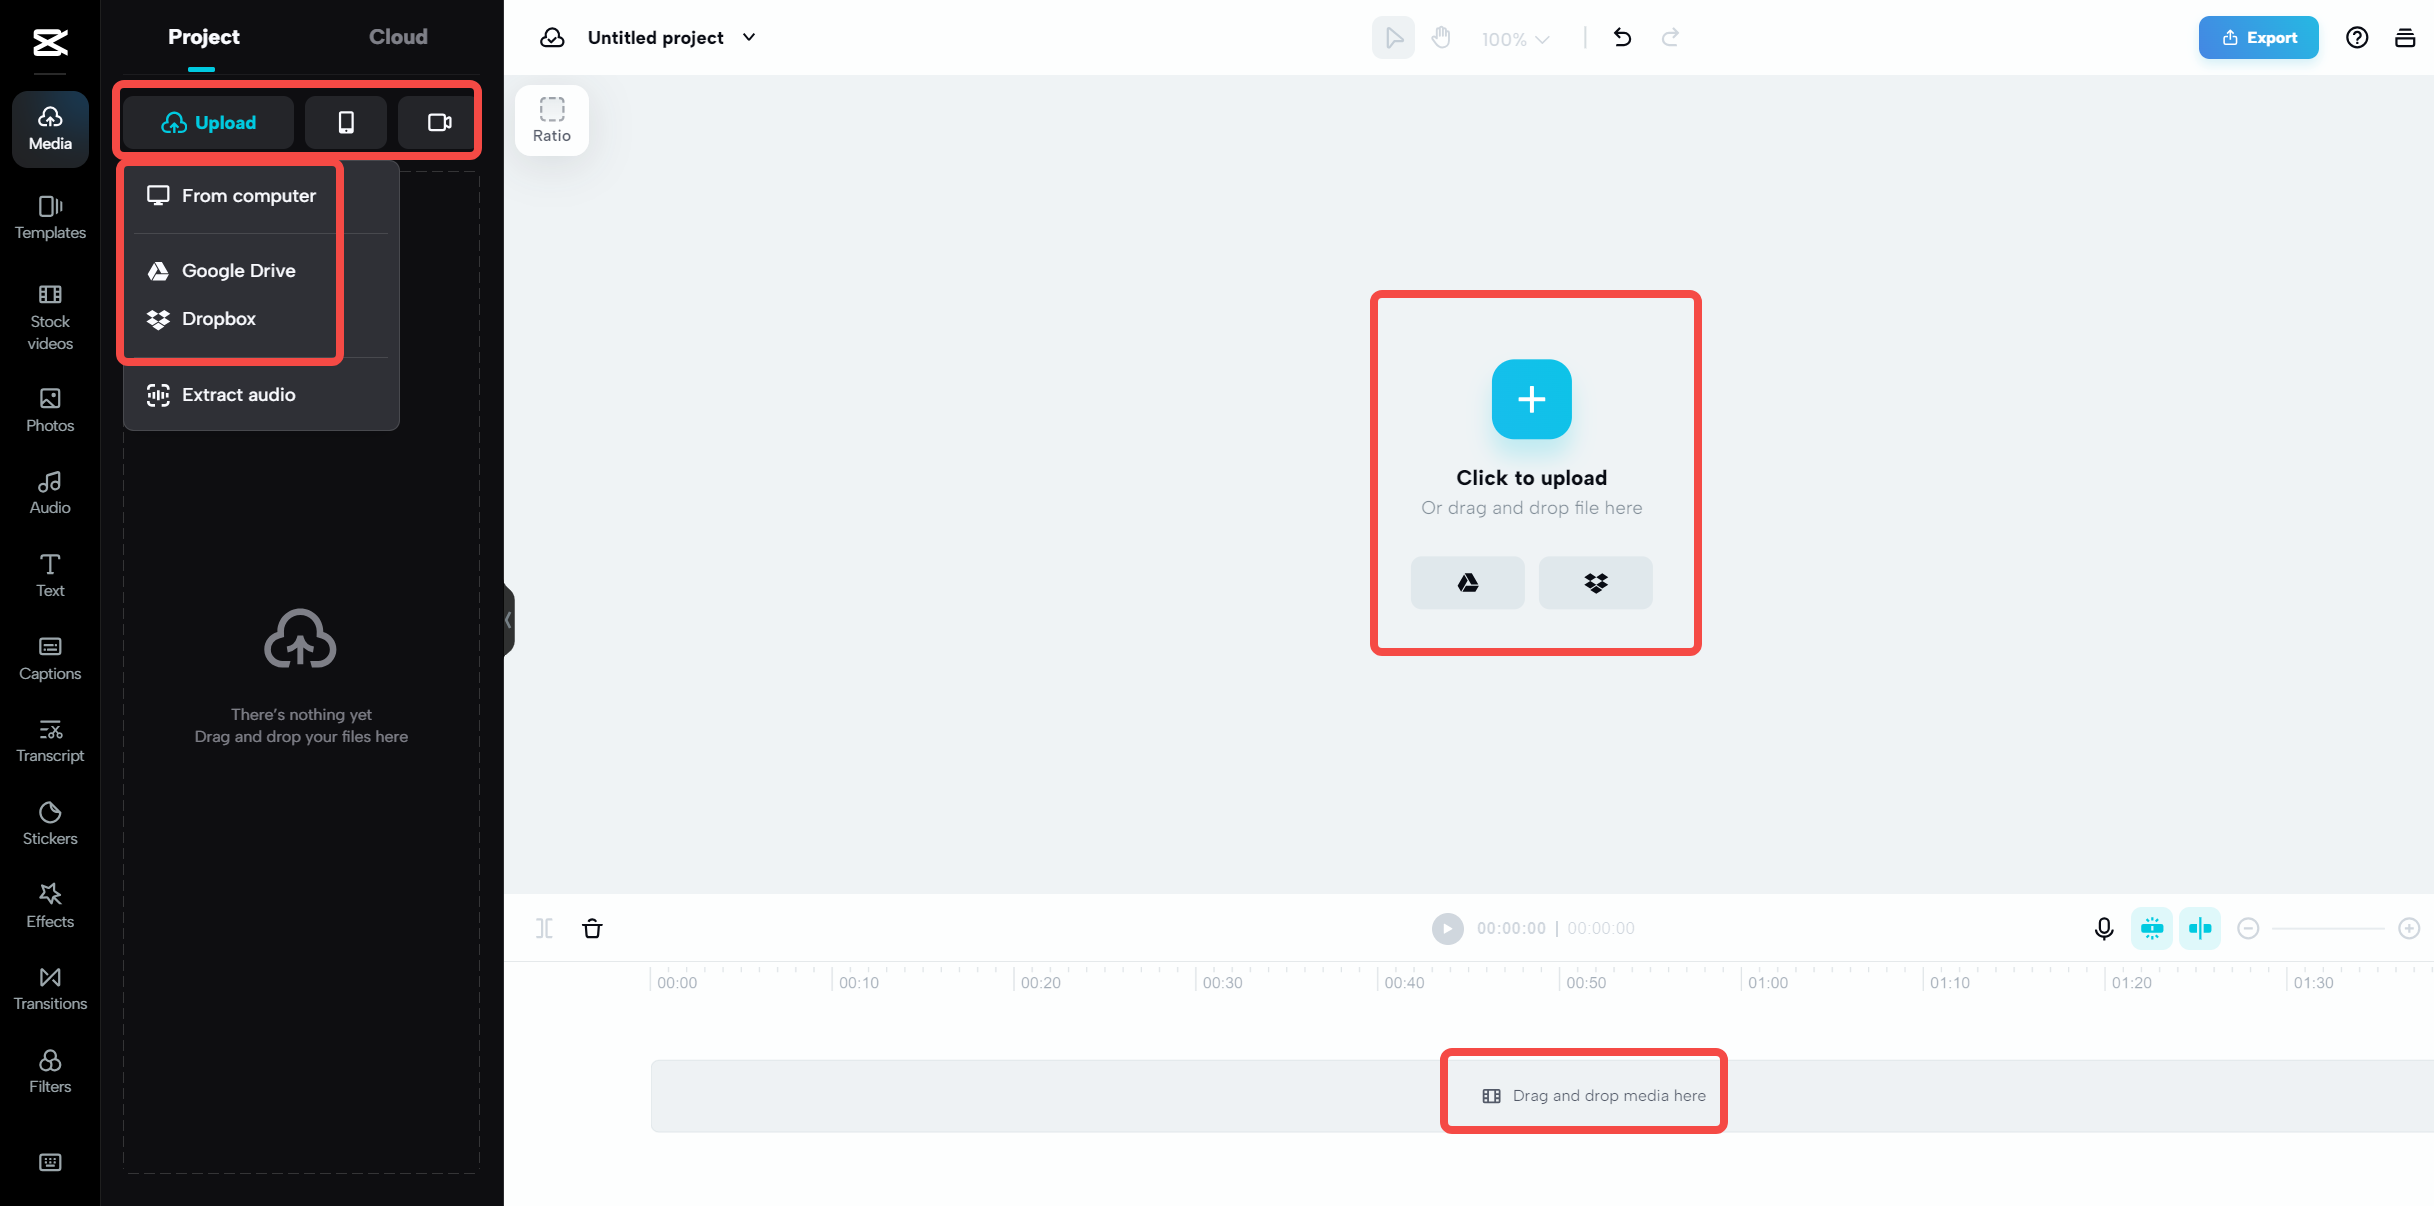Click the Export button
The image size is (2434, 1206).
[2255, 37]
